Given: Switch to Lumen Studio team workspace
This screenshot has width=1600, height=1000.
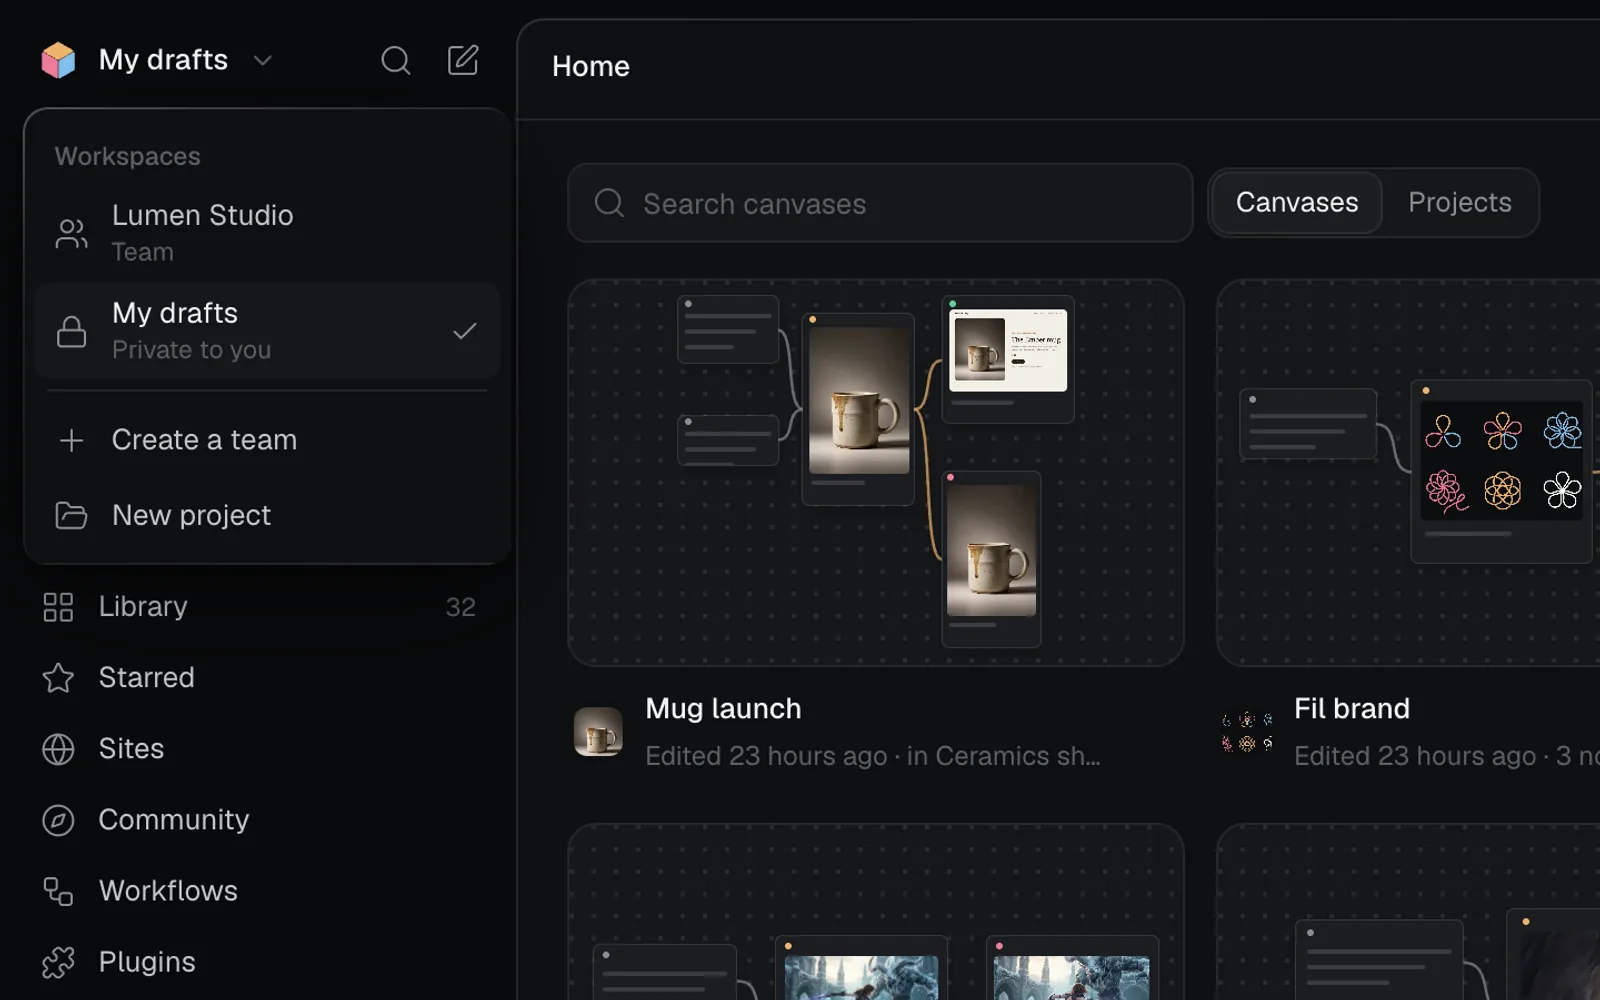Looking at the screenshot, I should click(267, 233).
